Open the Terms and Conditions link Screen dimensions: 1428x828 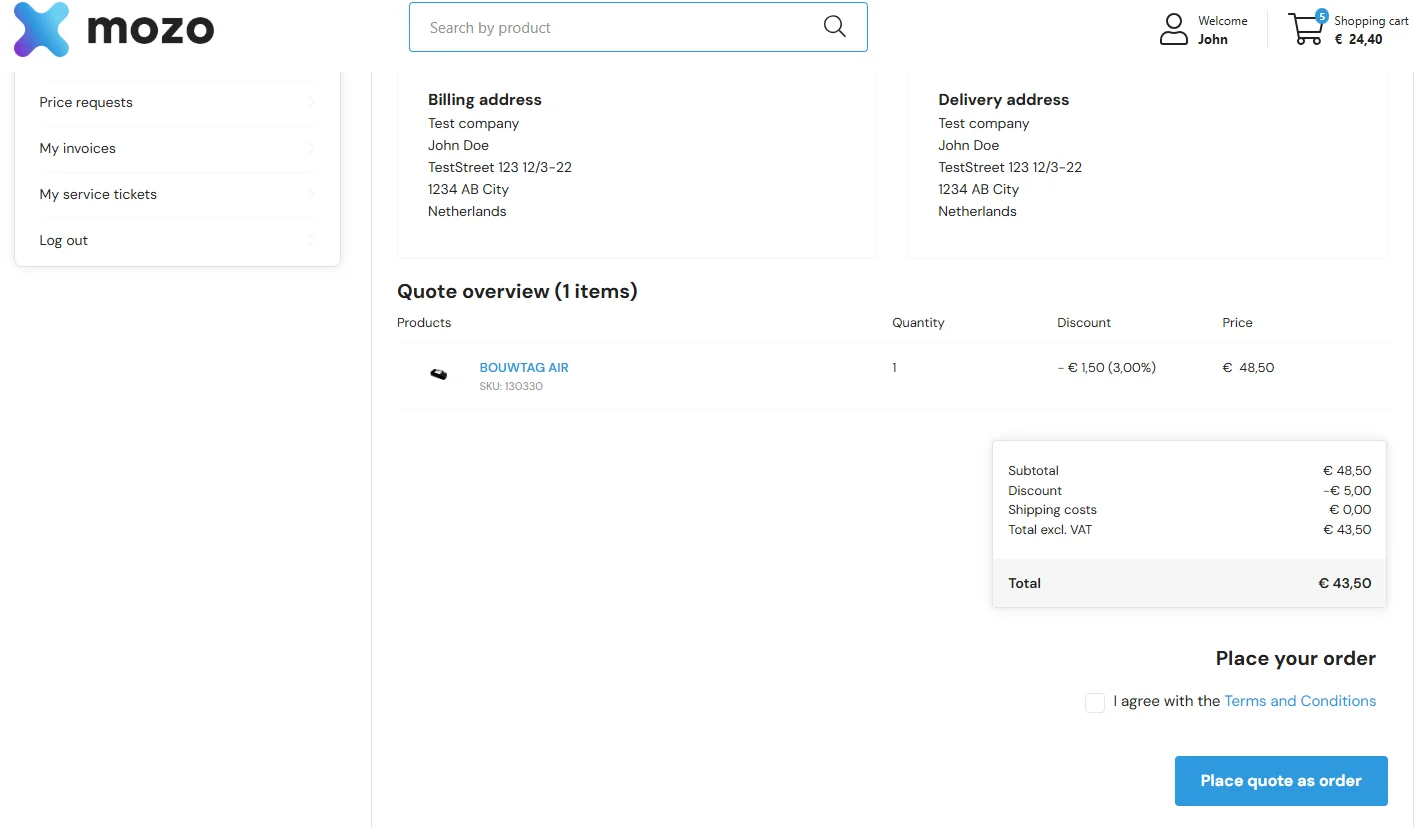pyautogui.click(x=1300, y=701)
